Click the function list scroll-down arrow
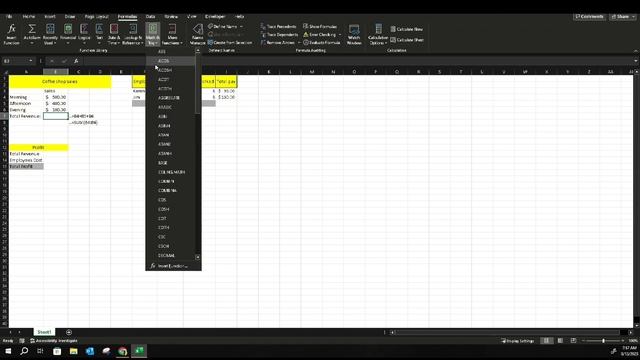 coord(198,257)
